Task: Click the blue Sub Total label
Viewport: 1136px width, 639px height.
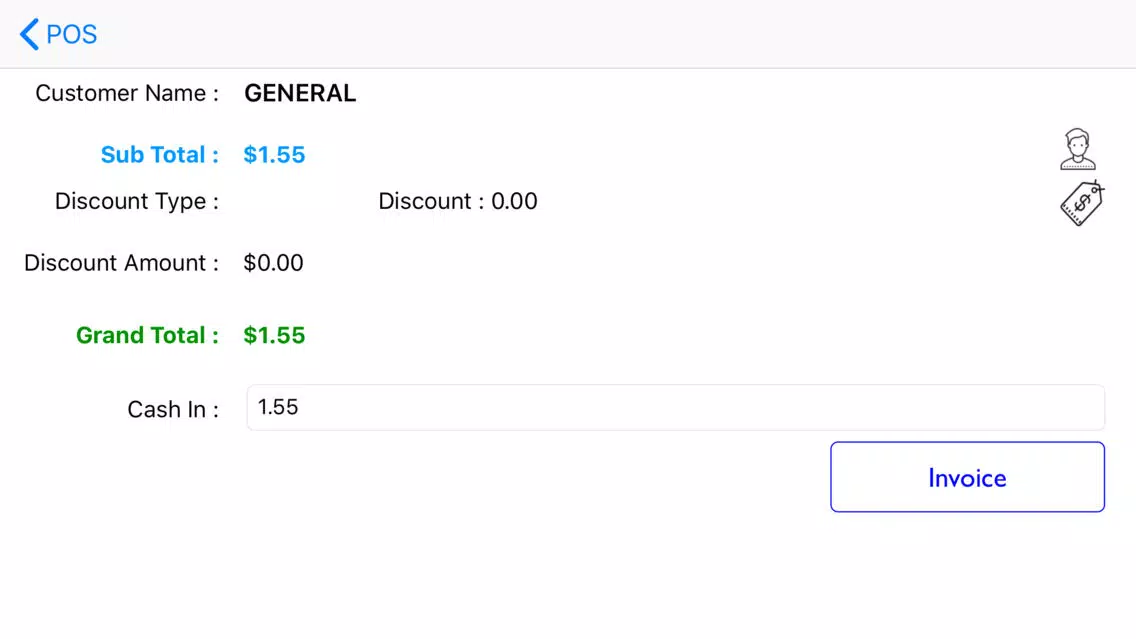Action: [159, 154]
